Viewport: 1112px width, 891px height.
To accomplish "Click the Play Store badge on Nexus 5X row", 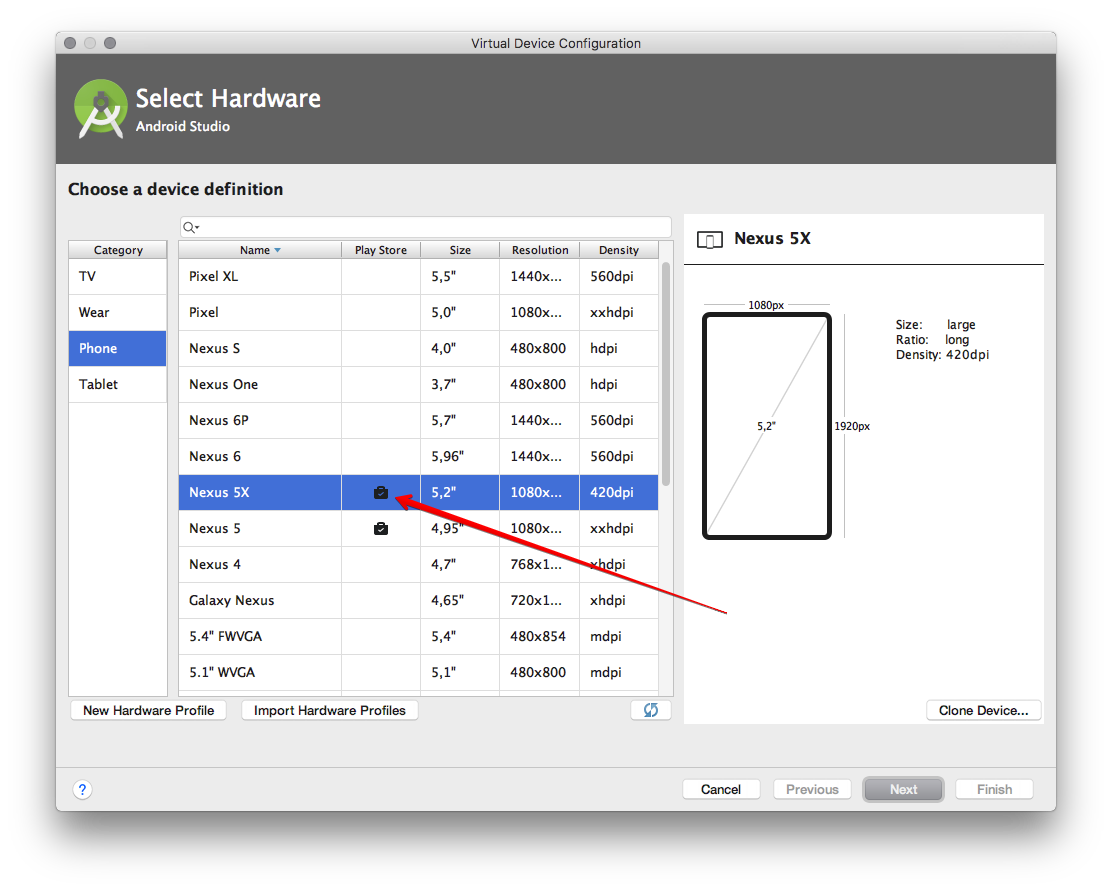I will [380, 492].
